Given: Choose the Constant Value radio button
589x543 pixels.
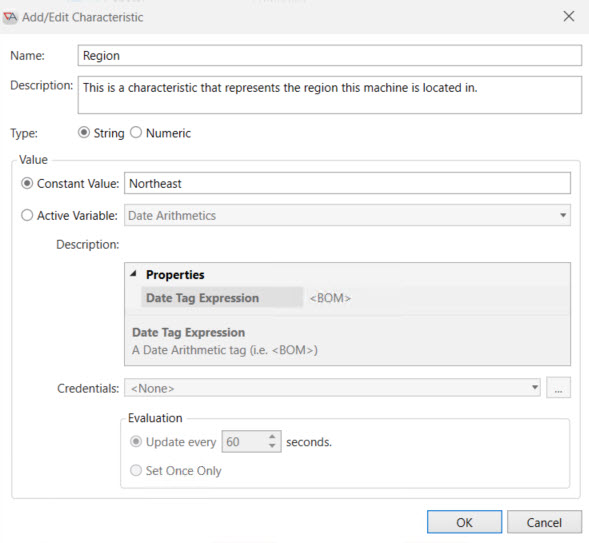Looking at the screenshot, I should pyautogui.click(x=27, y=183).
